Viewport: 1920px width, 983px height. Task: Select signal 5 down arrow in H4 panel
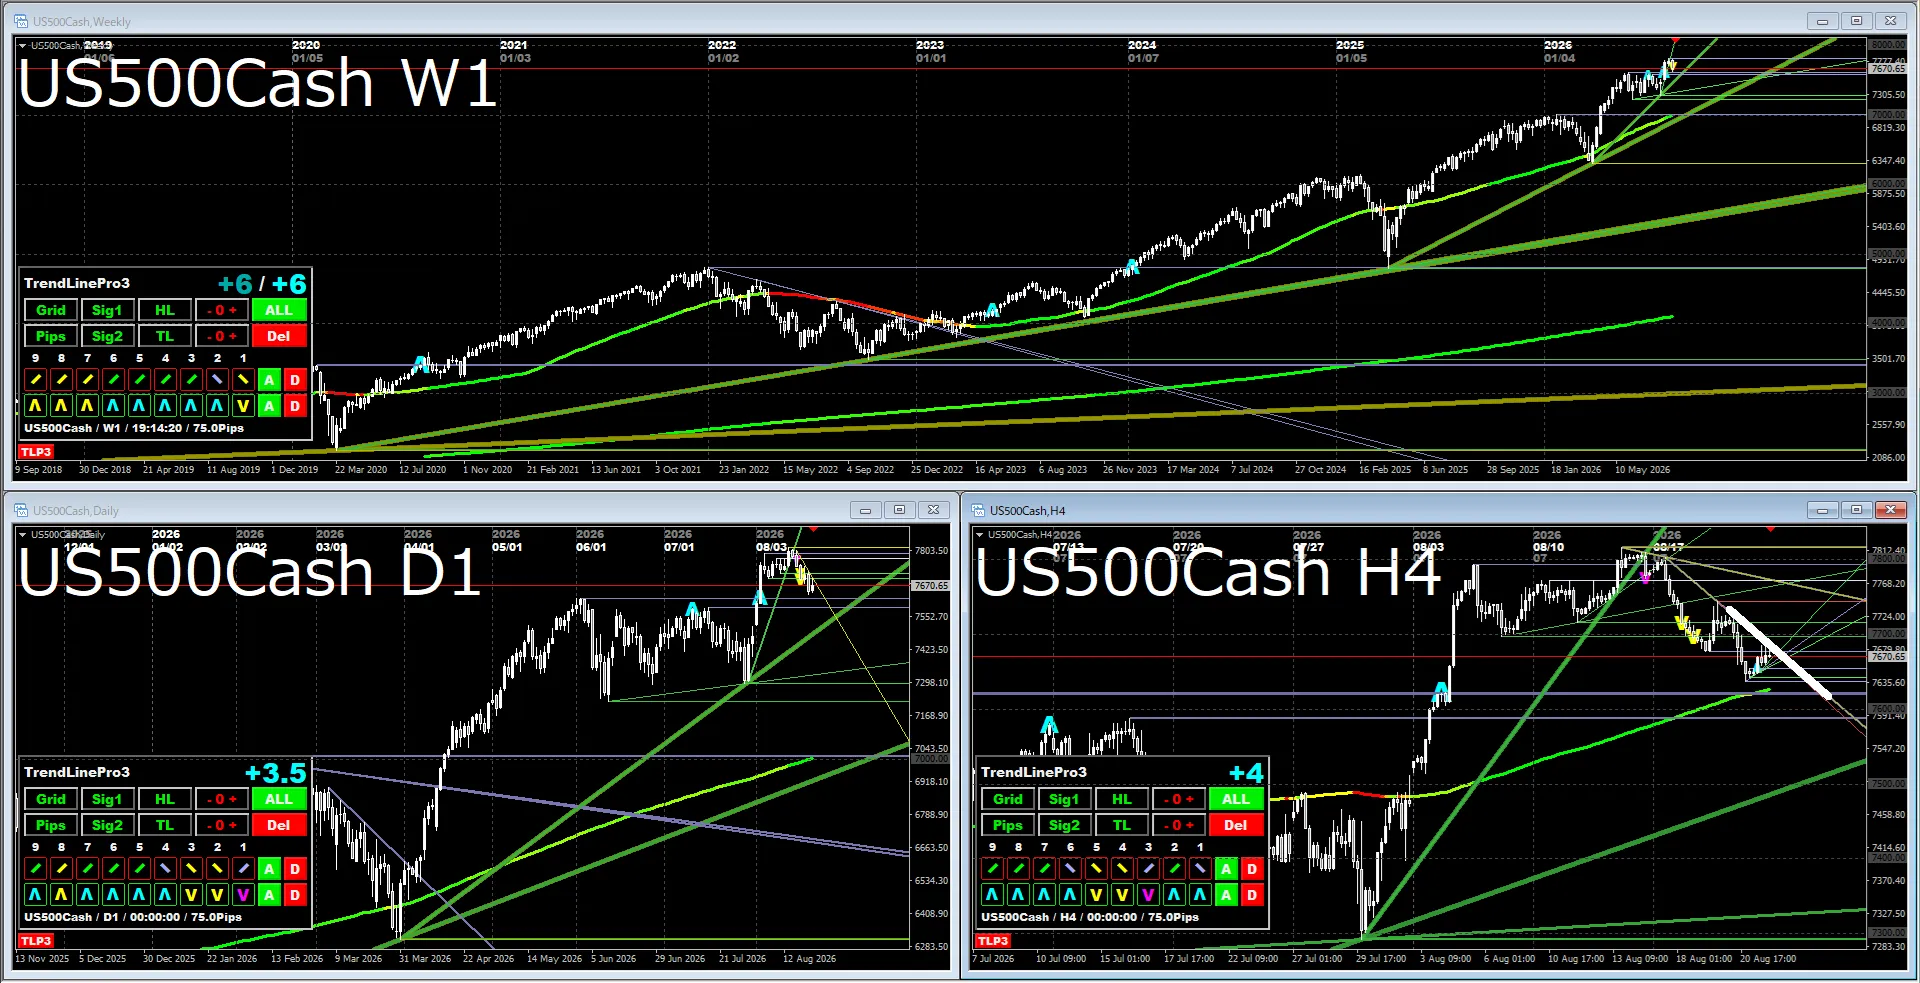[x=1096, y=895]
